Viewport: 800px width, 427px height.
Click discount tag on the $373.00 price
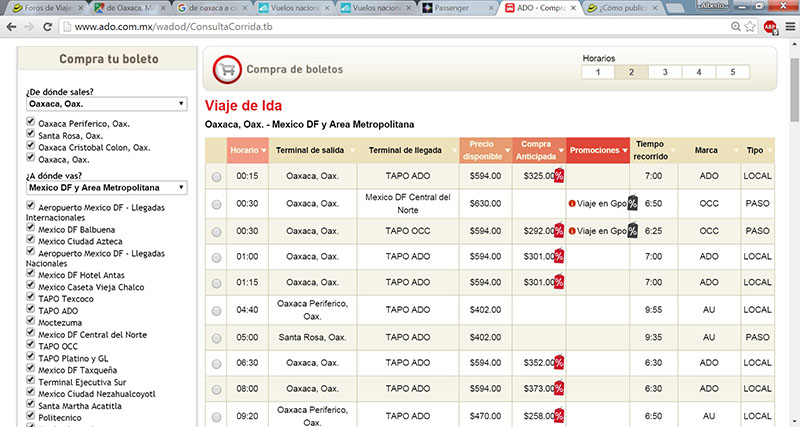click(x=559, y=388)
